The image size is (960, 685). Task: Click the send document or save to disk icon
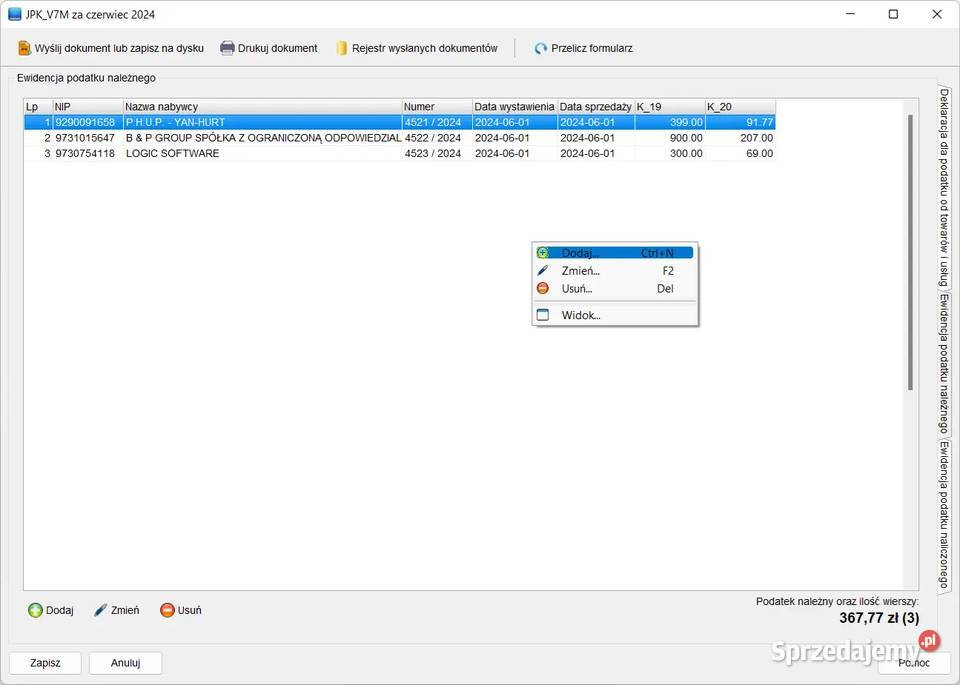pyautogui.click(x=25, y=48)
